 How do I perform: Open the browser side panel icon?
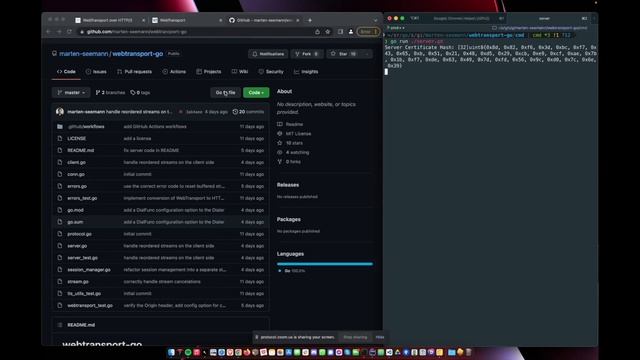tap(340, 31)
